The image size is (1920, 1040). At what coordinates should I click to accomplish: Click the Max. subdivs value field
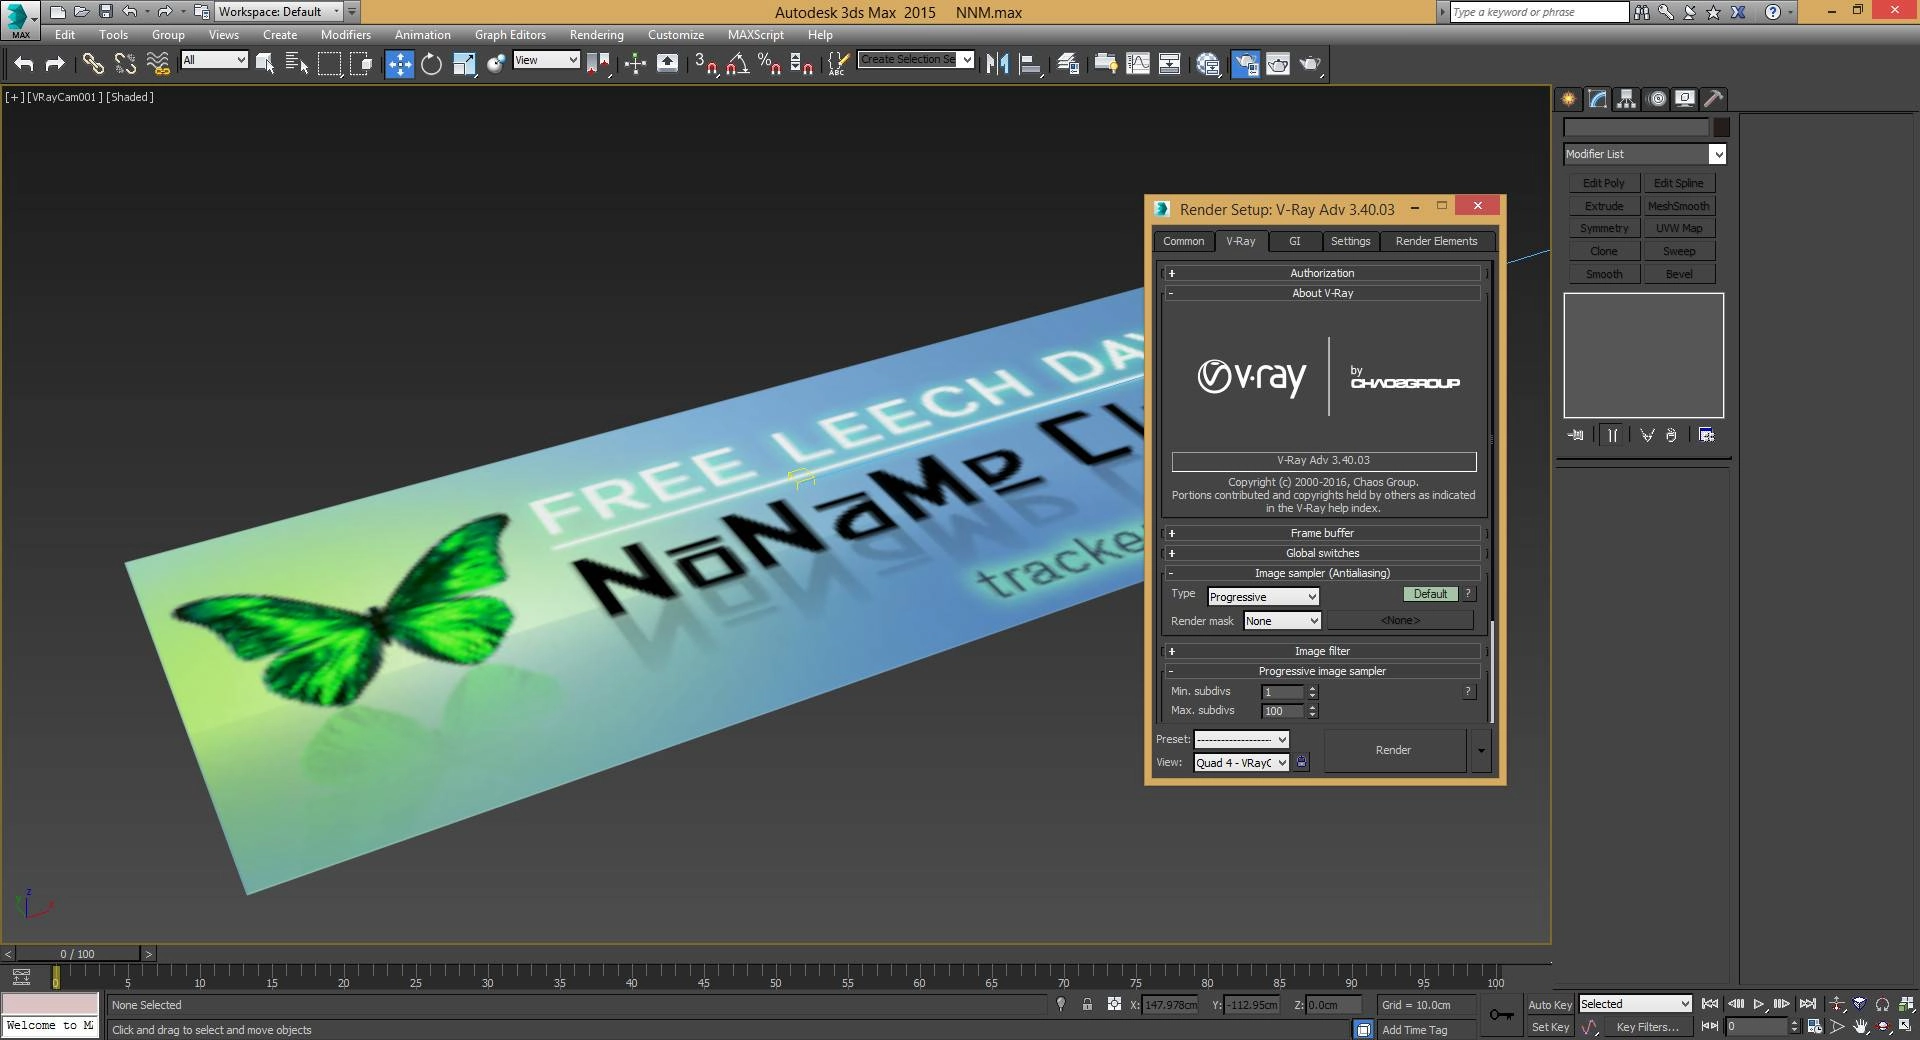(x=1282, y=711)
